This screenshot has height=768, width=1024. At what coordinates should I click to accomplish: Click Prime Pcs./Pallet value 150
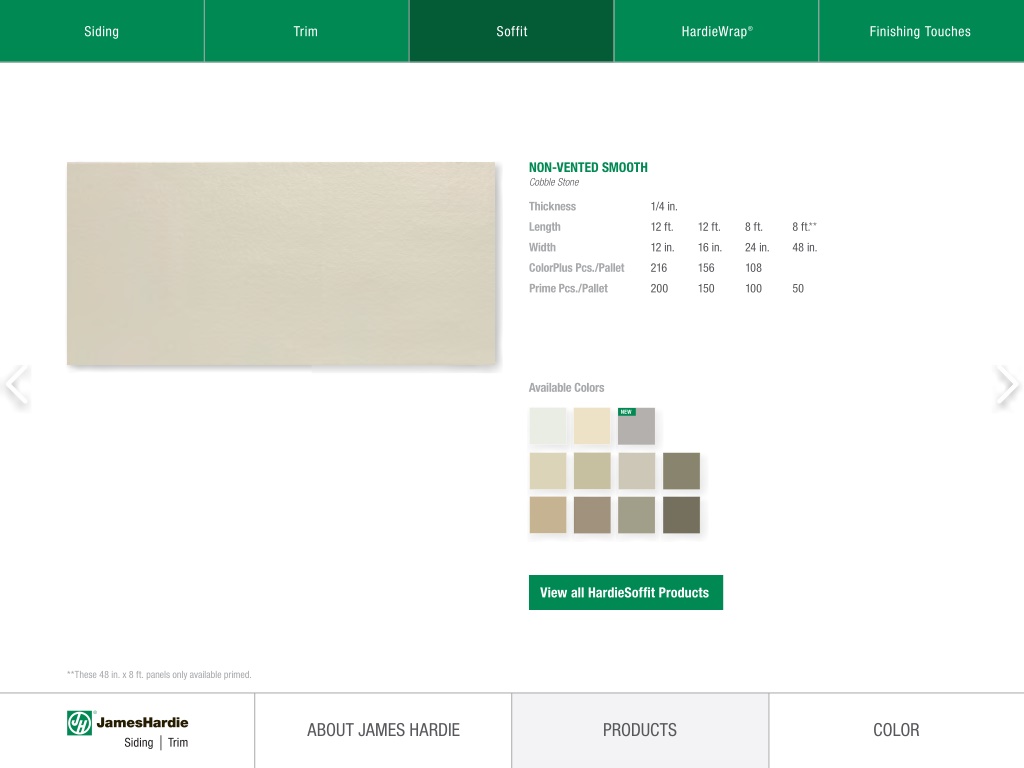[706, 289]
